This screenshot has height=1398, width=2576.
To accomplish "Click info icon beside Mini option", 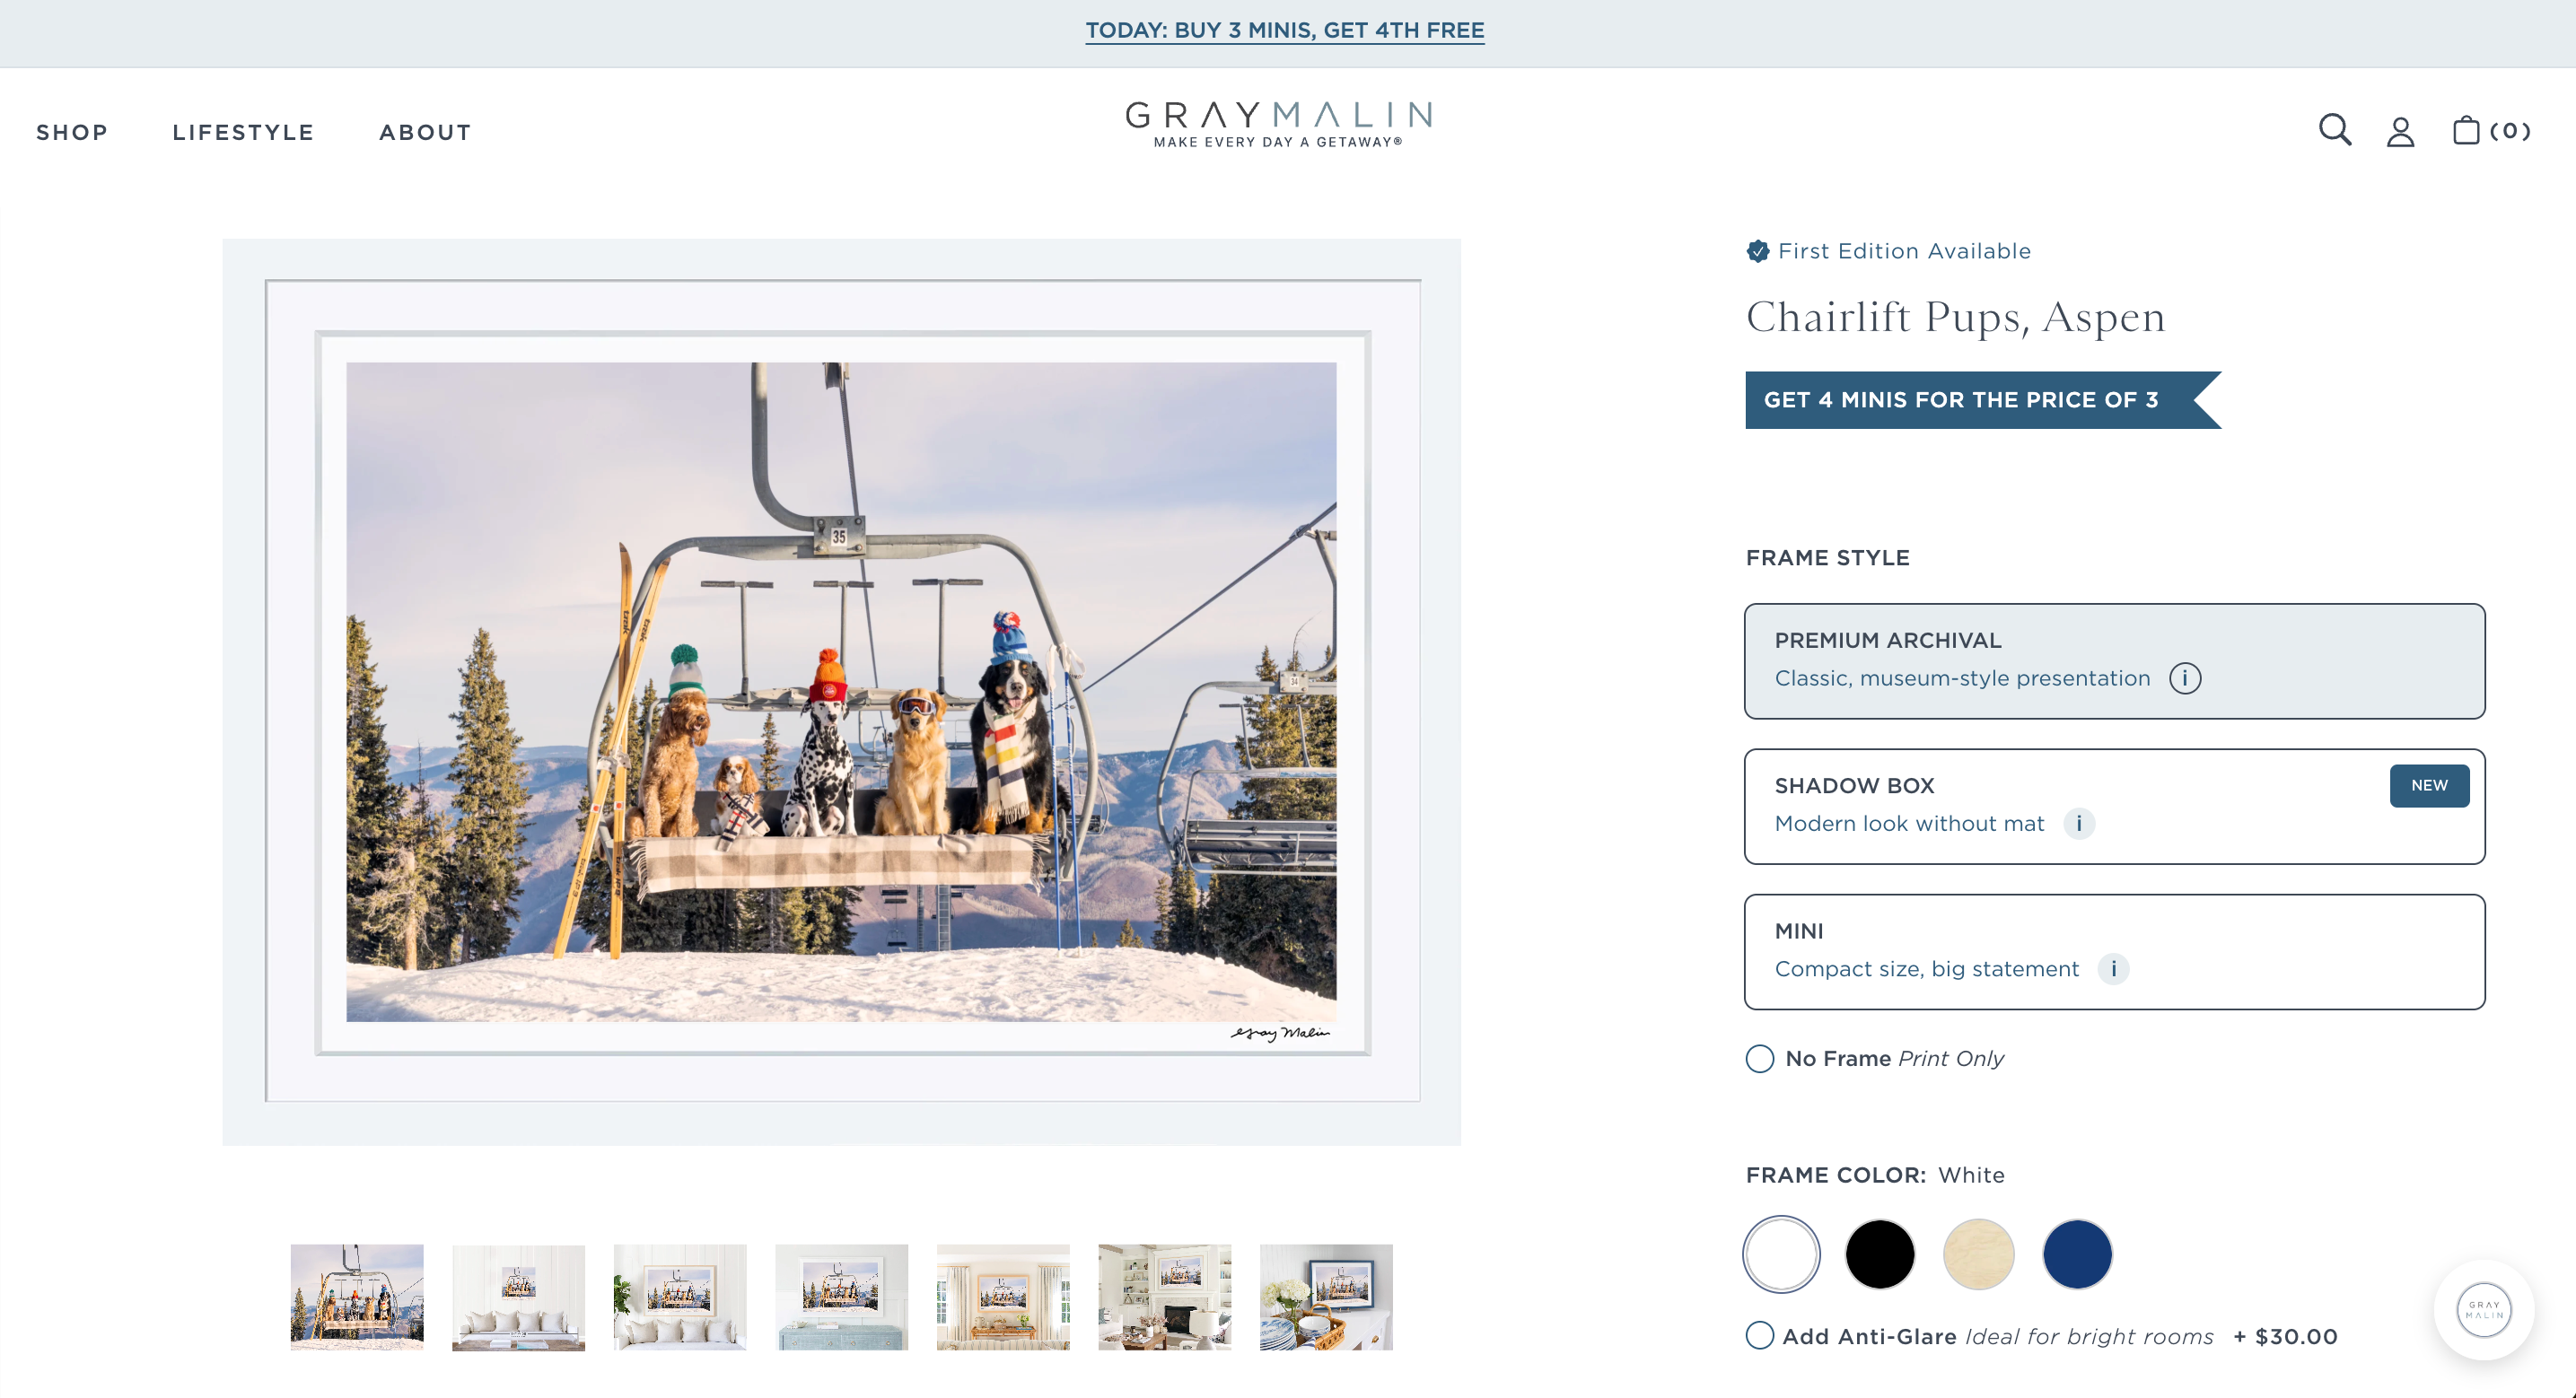I will click(2112, 968).
